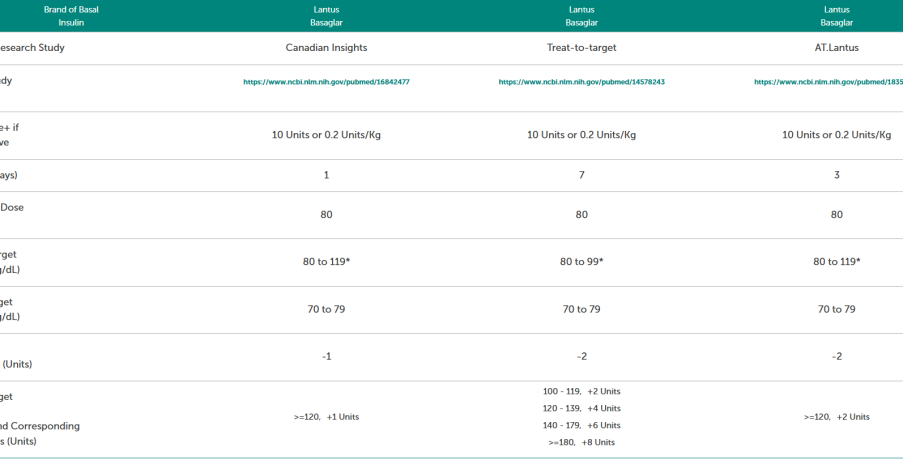
Task: Click Lantus Basaglar header above Canadian Insights
Action: tap(326, 15)
